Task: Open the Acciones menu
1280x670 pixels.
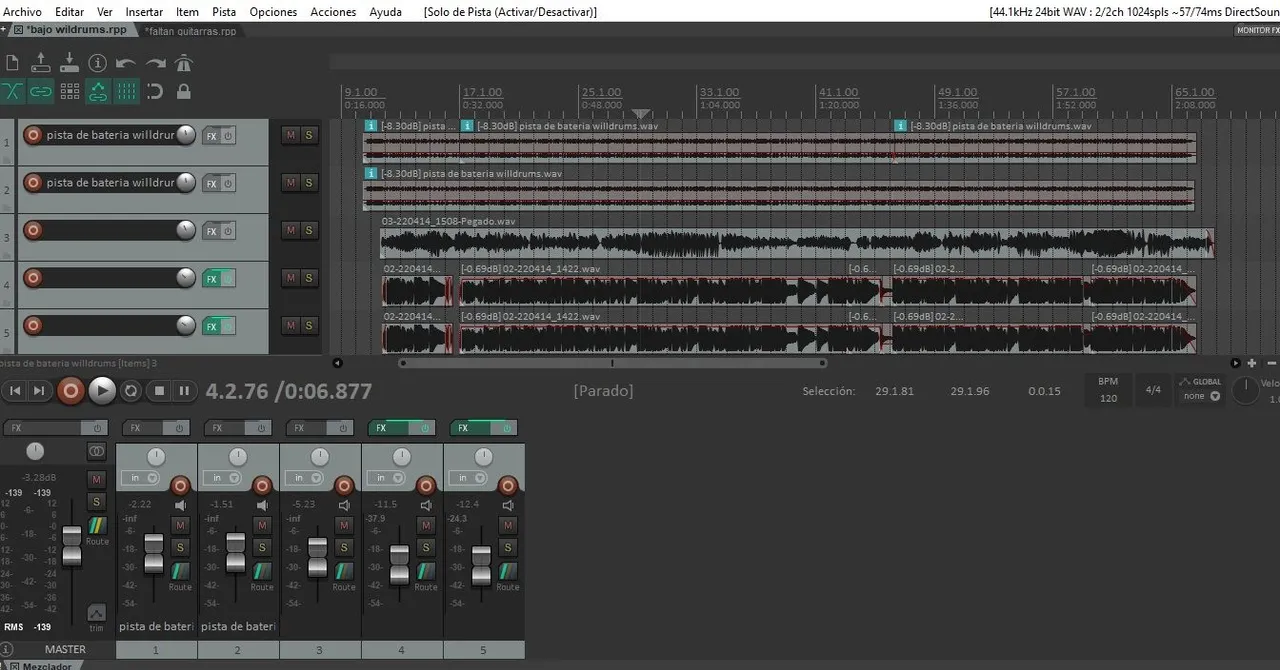Action: (333, 12)
